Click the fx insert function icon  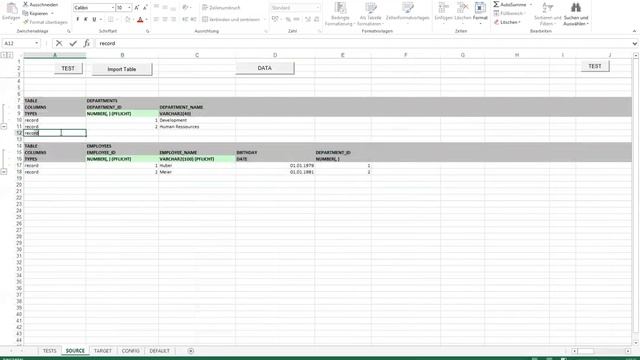click(87, 43)
